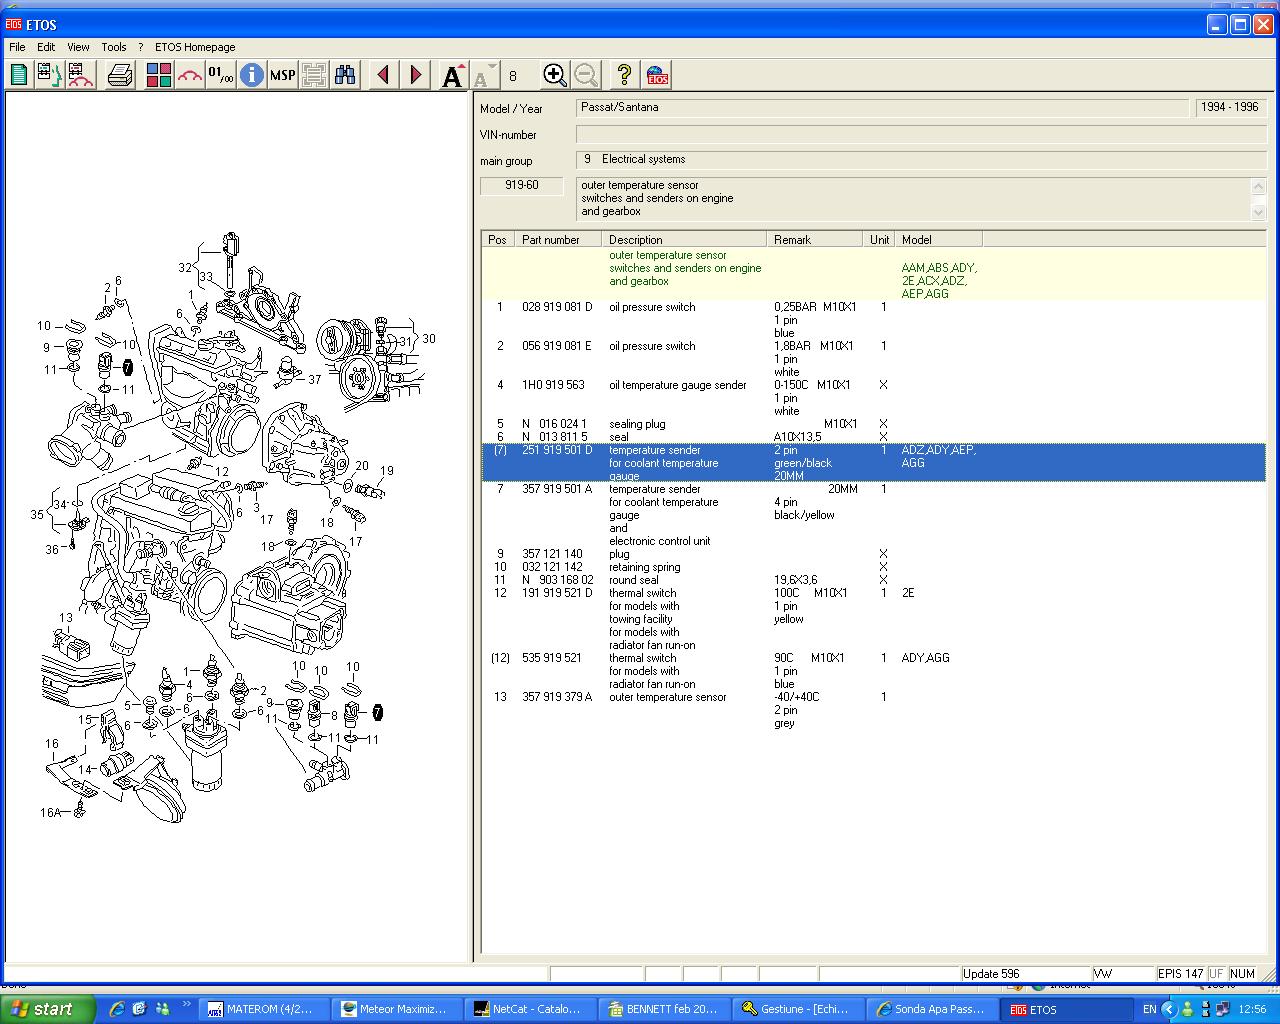Open search with the binoculars icon

pyautogui.click(x=345, y=75)
